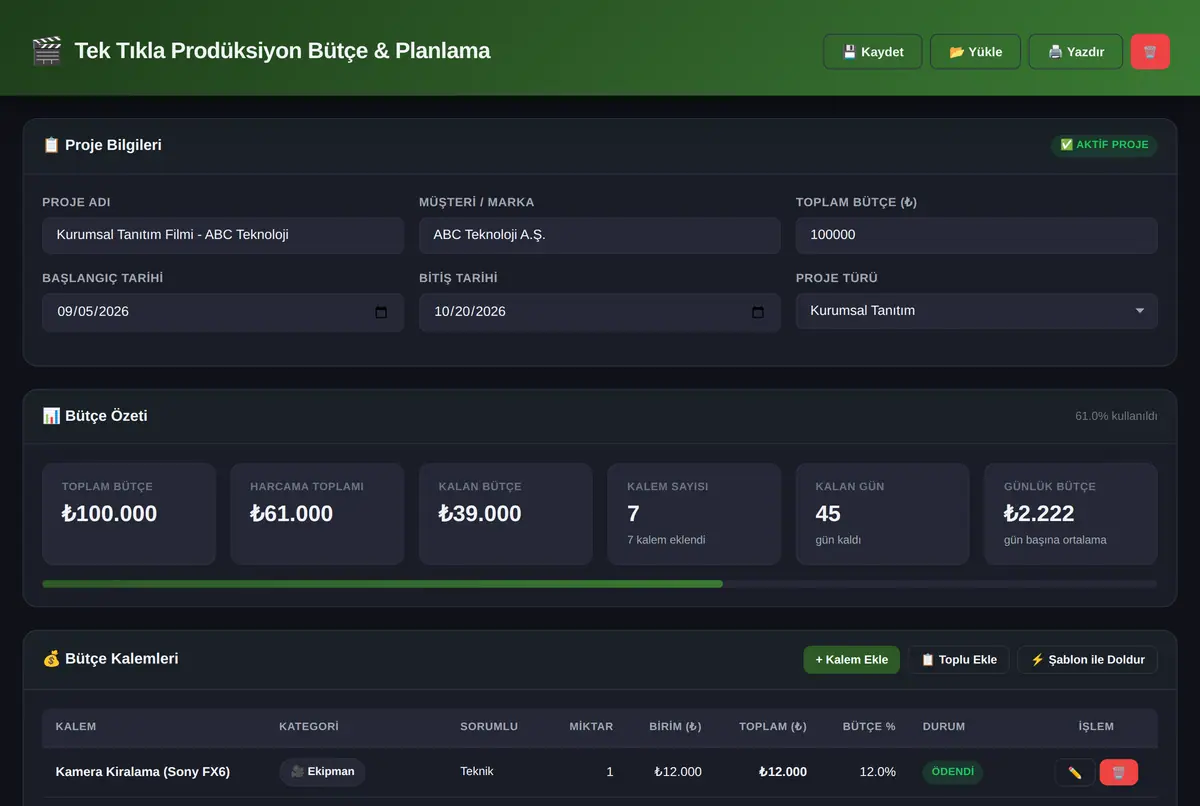Click the SORUMLU column header
Viewport: 1200px width, 806px height.
point(489,727)
